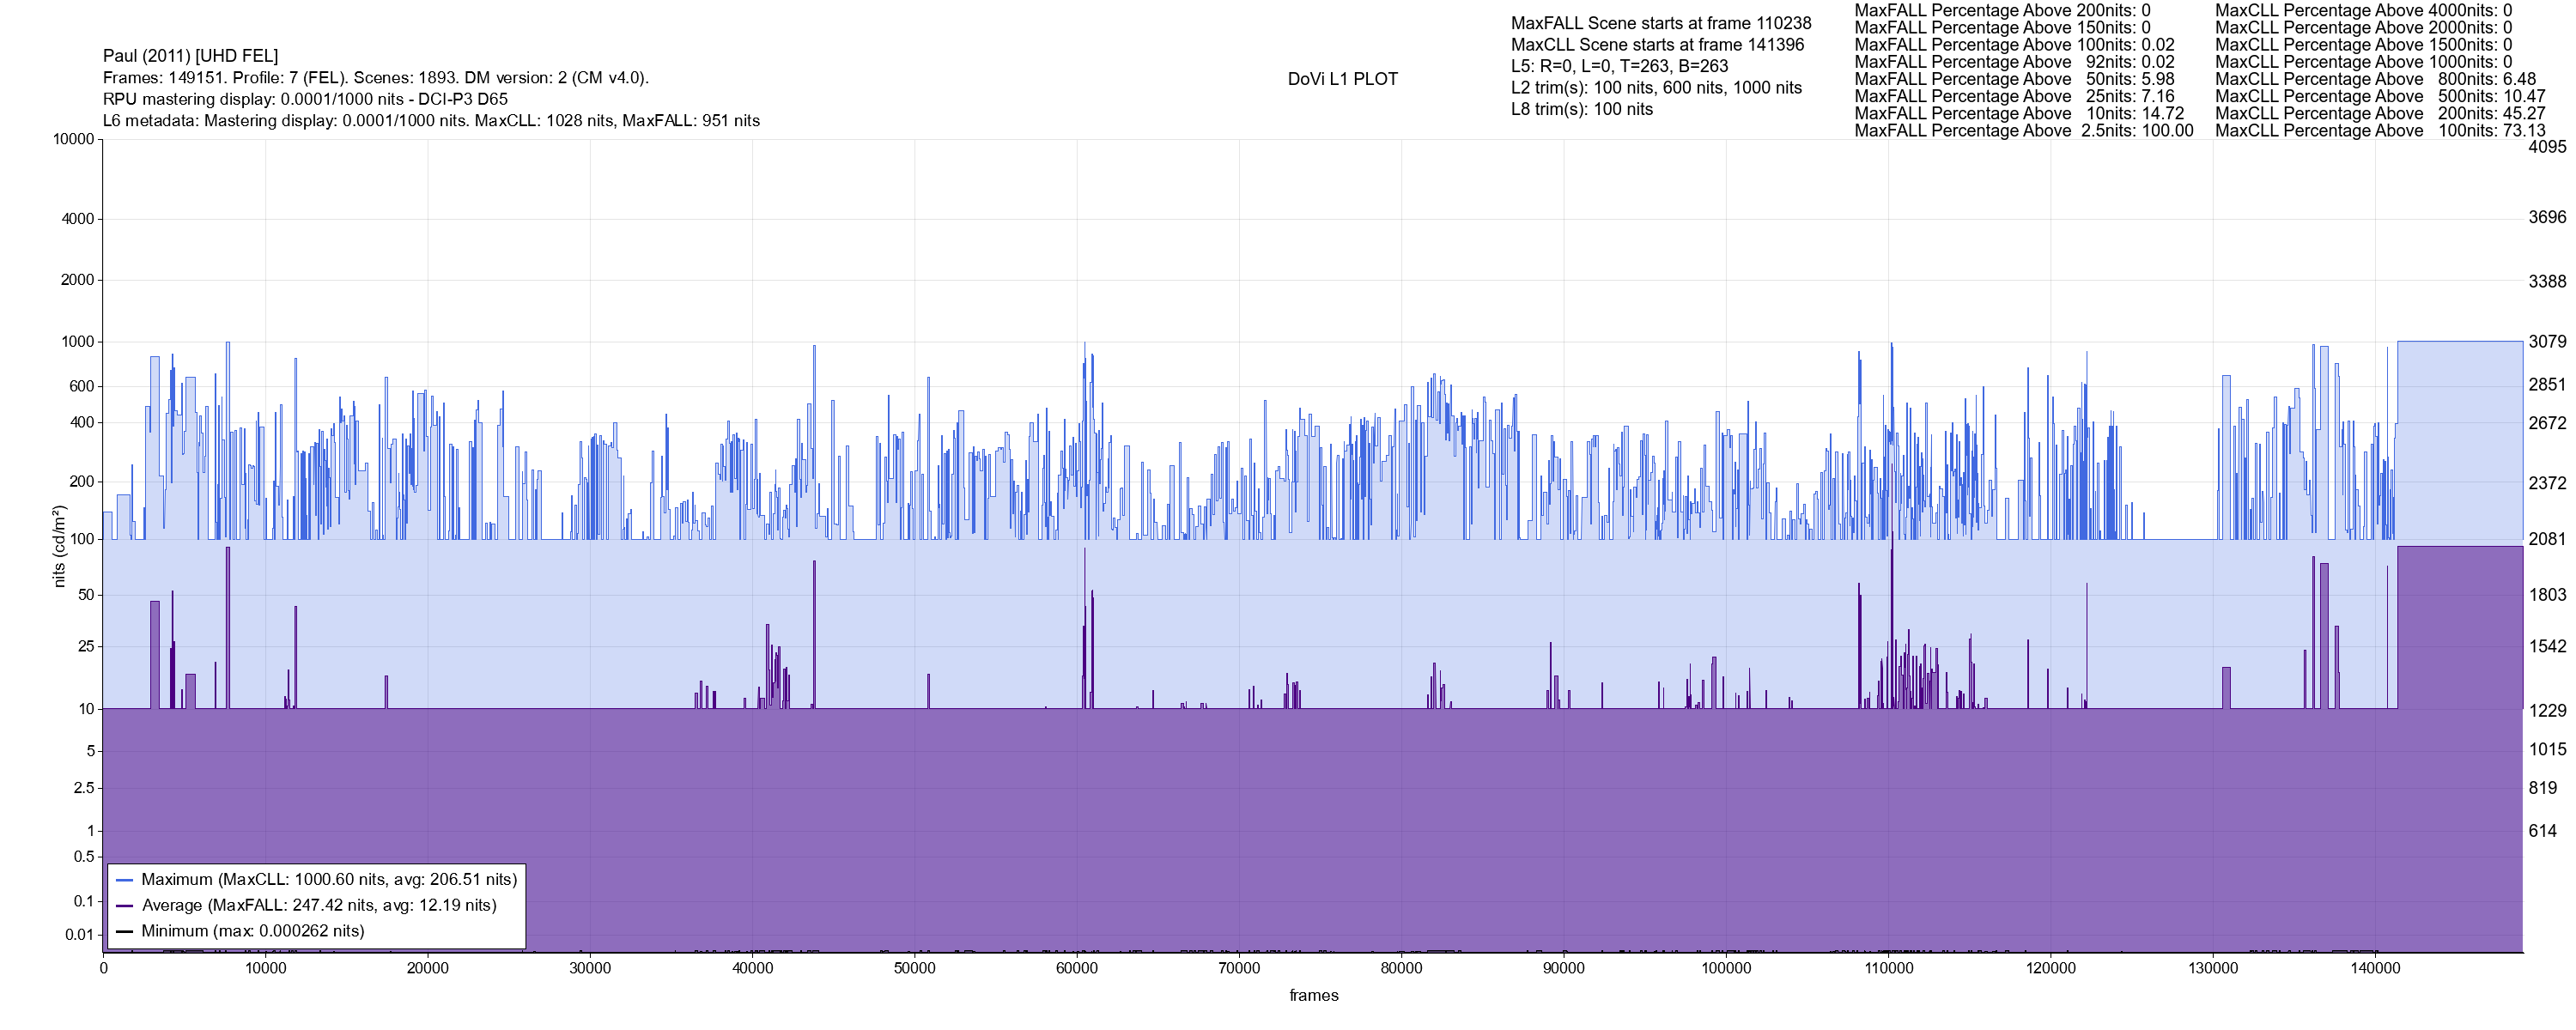Screen dimensions: 2576x1030
Task: Click the Maximum MaxCLL legend label
Action: click(x=329, y=880)
